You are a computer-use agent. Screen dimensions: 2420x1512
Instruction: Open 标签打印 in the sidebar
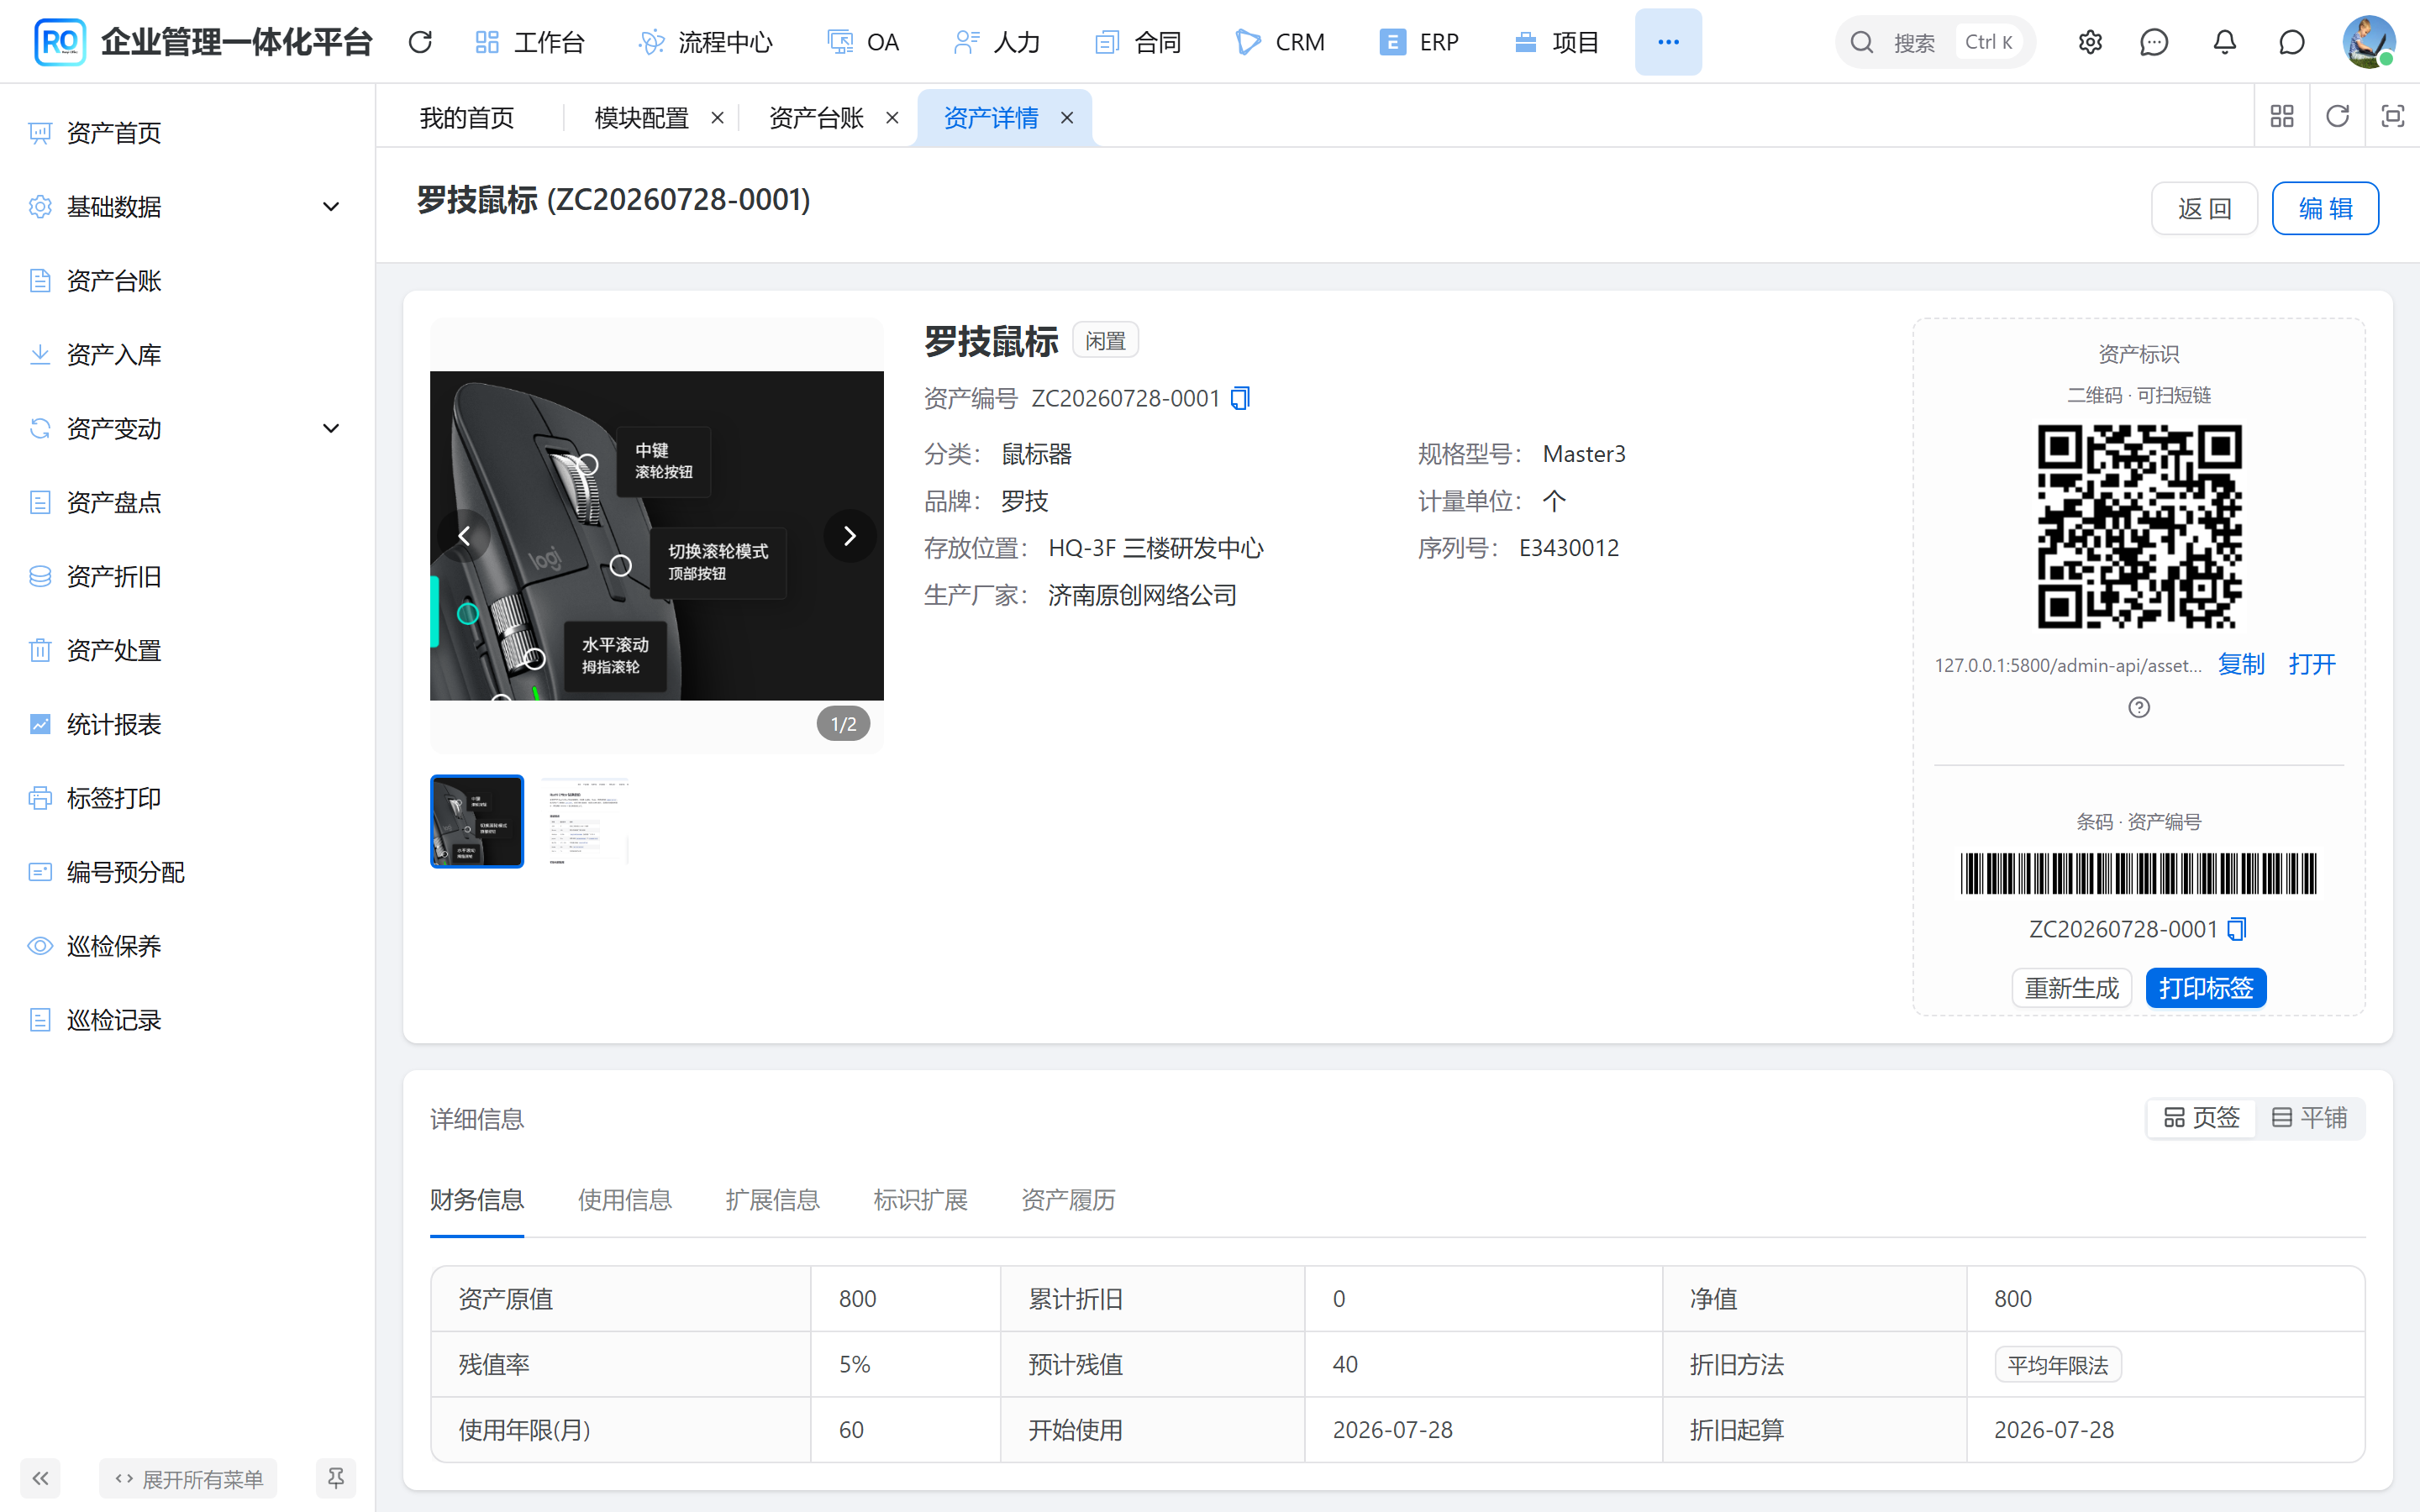(113, 799)
